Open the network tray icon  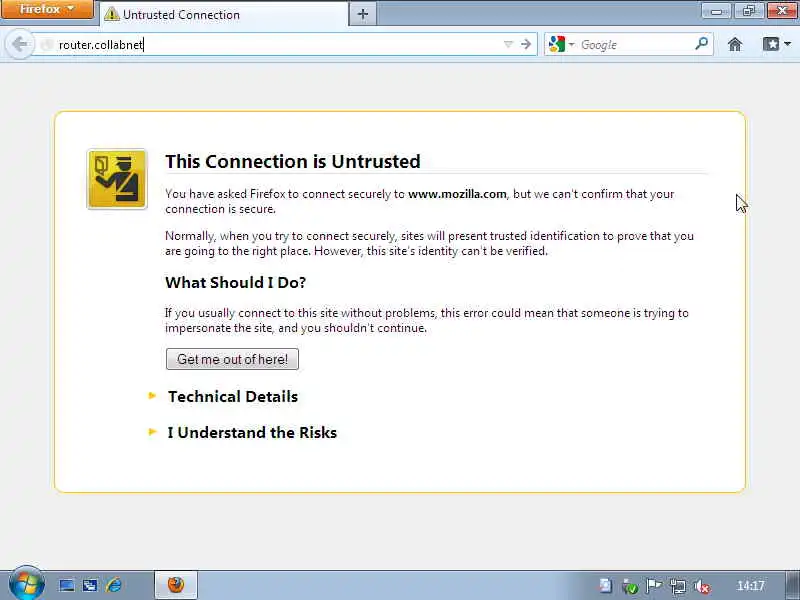678,586
